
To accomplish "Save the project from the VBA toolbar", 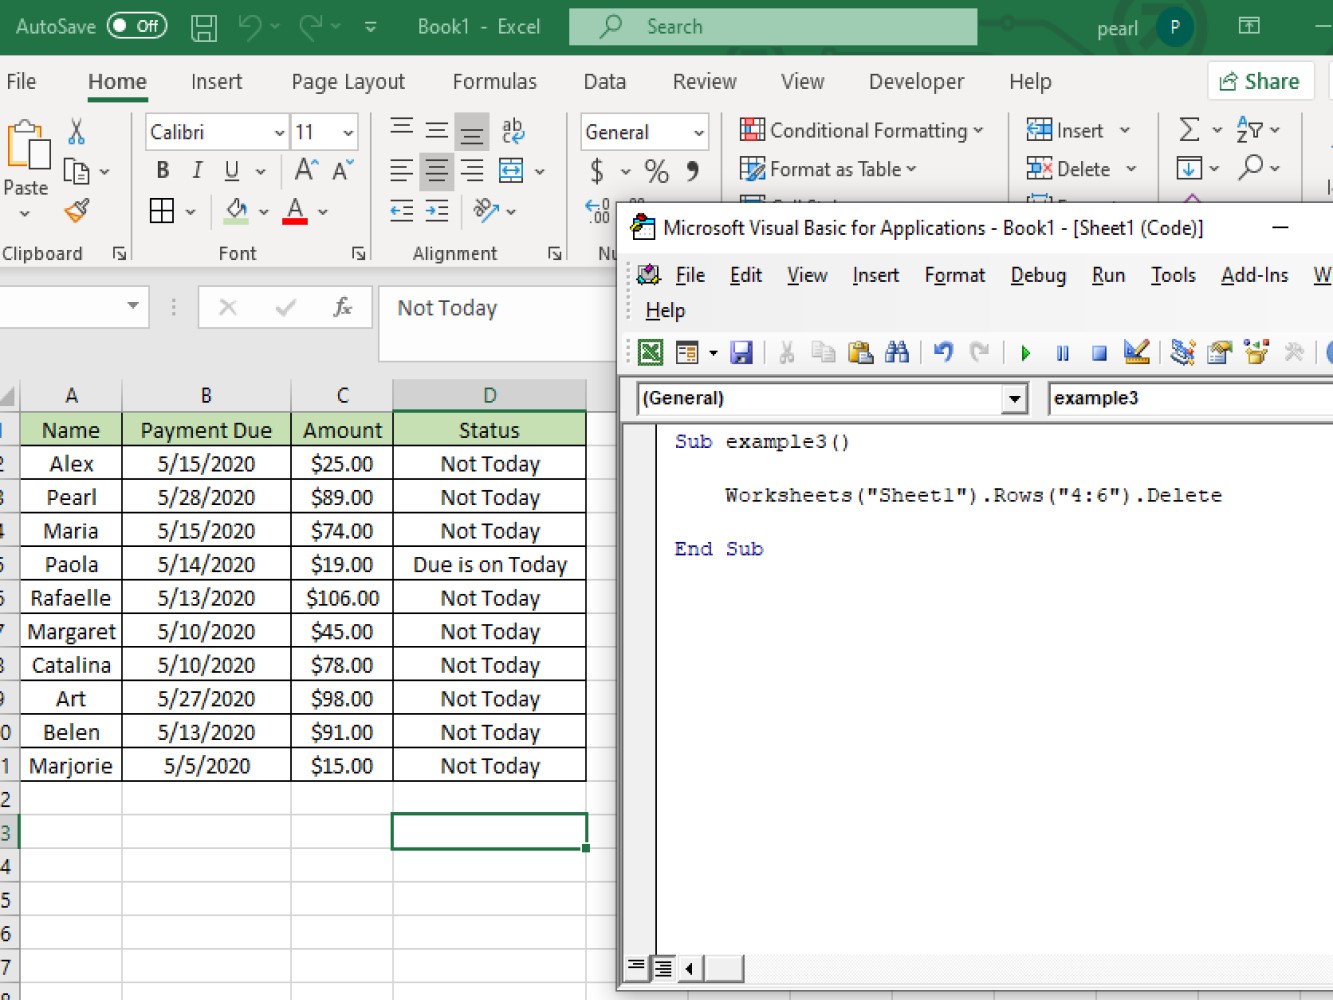I will point(742,352).
